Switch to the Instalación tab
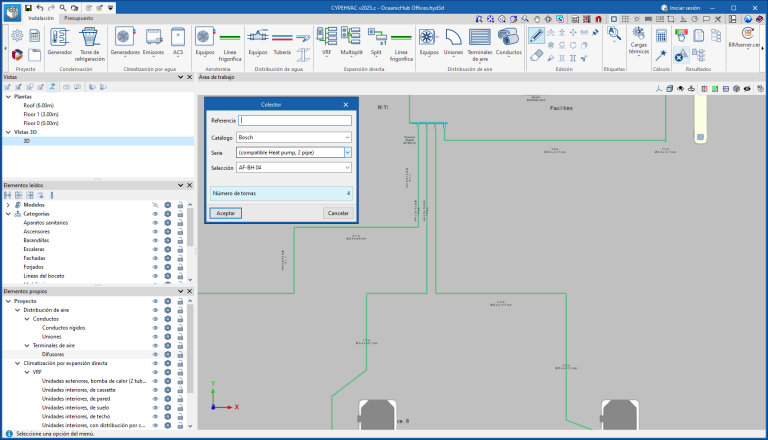 click(41, 18)
